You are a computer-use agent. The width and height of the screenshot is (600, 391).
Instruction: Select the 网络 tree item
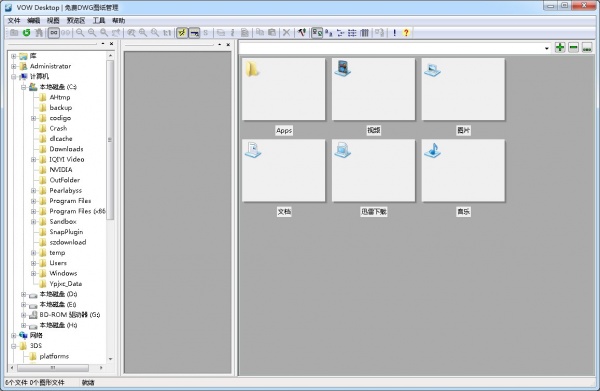tap(36, 336)
